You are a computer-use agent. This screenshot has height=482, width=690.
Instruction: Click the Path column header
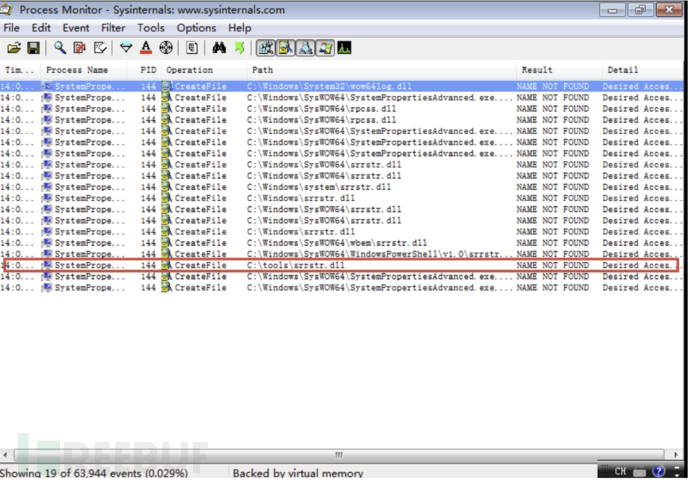coord(262,70)
